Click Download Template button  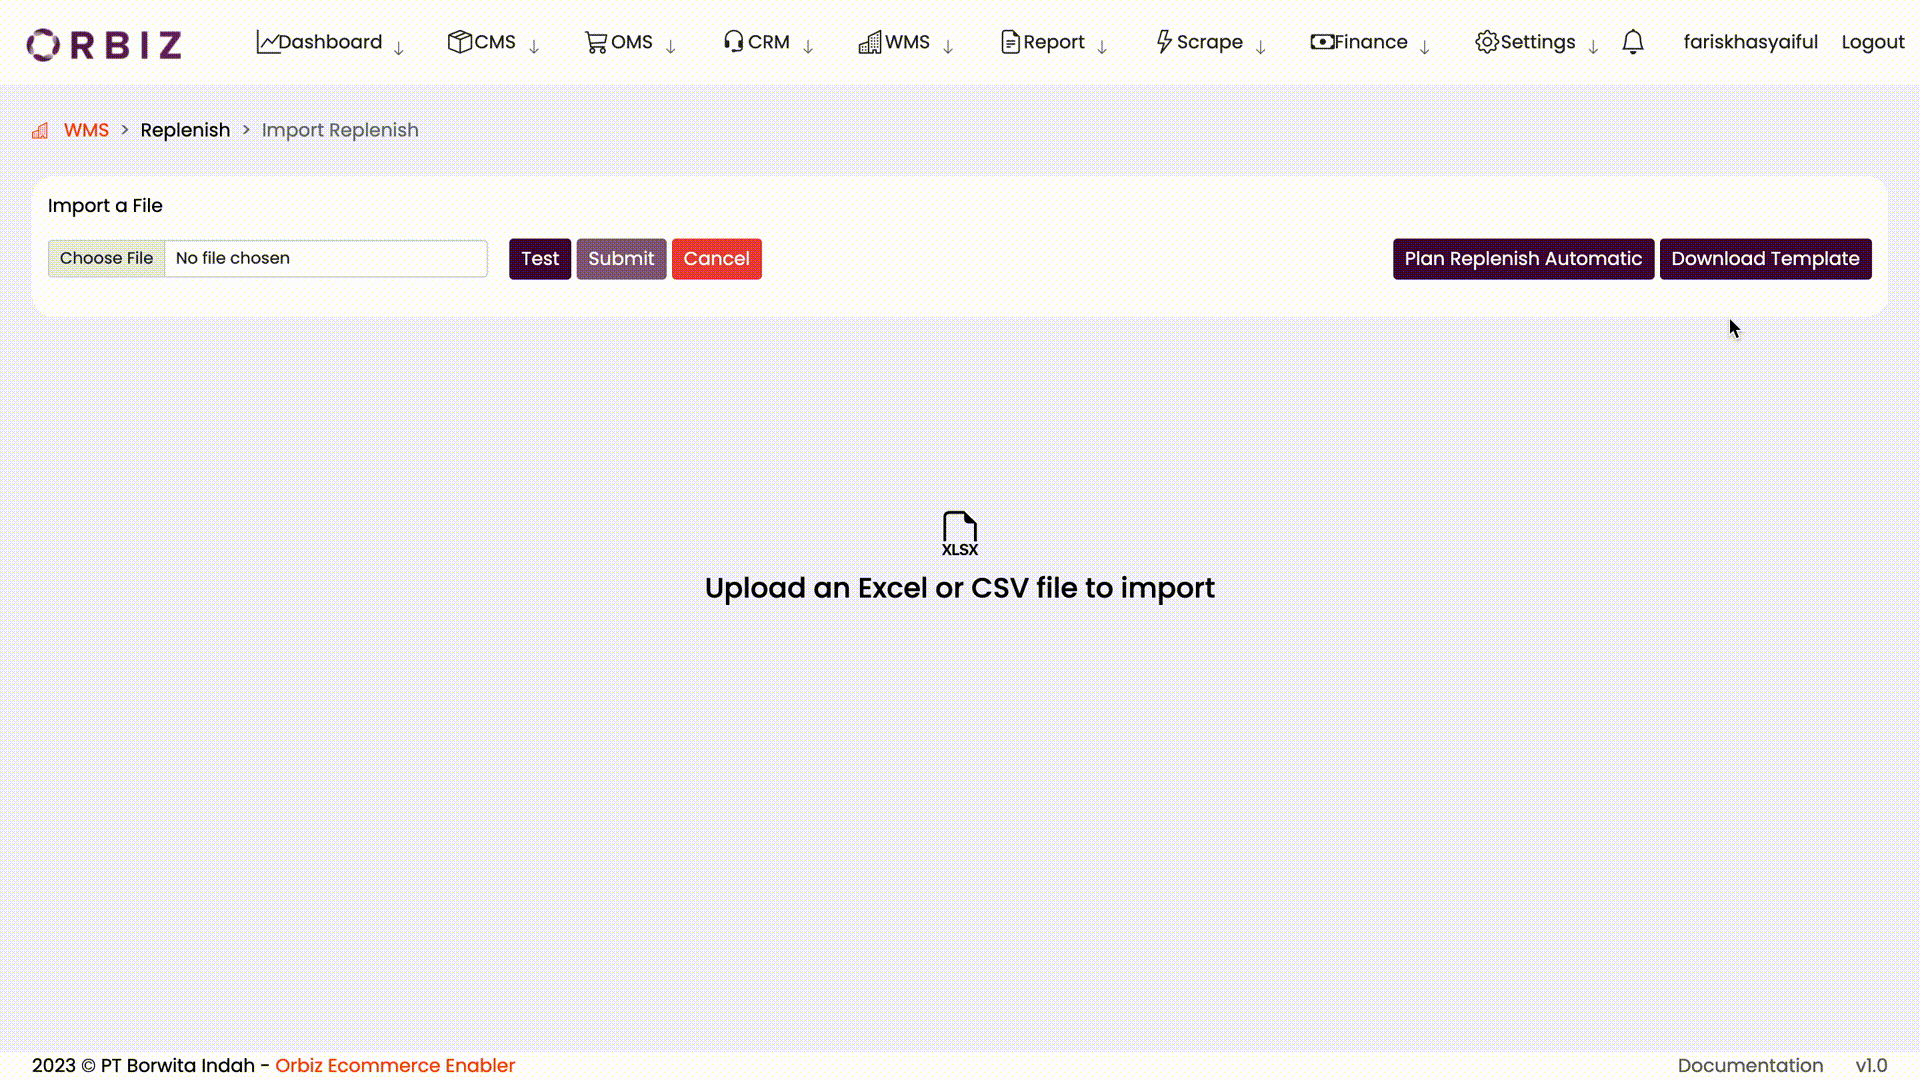tap(1766, 258)
